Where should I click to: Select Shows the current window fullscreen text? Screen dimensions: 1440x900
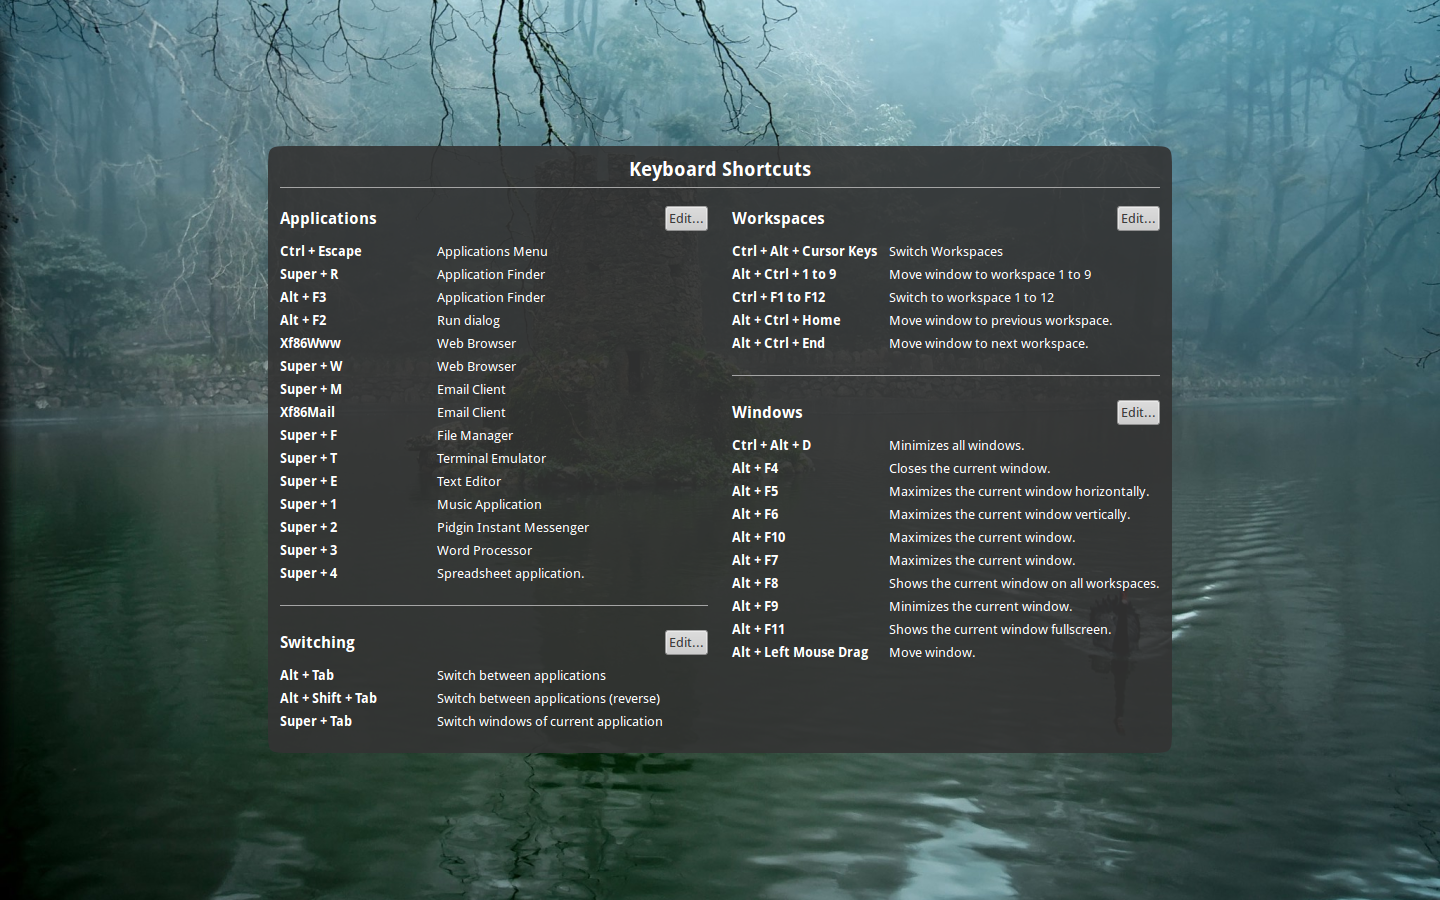[1000, 629]
